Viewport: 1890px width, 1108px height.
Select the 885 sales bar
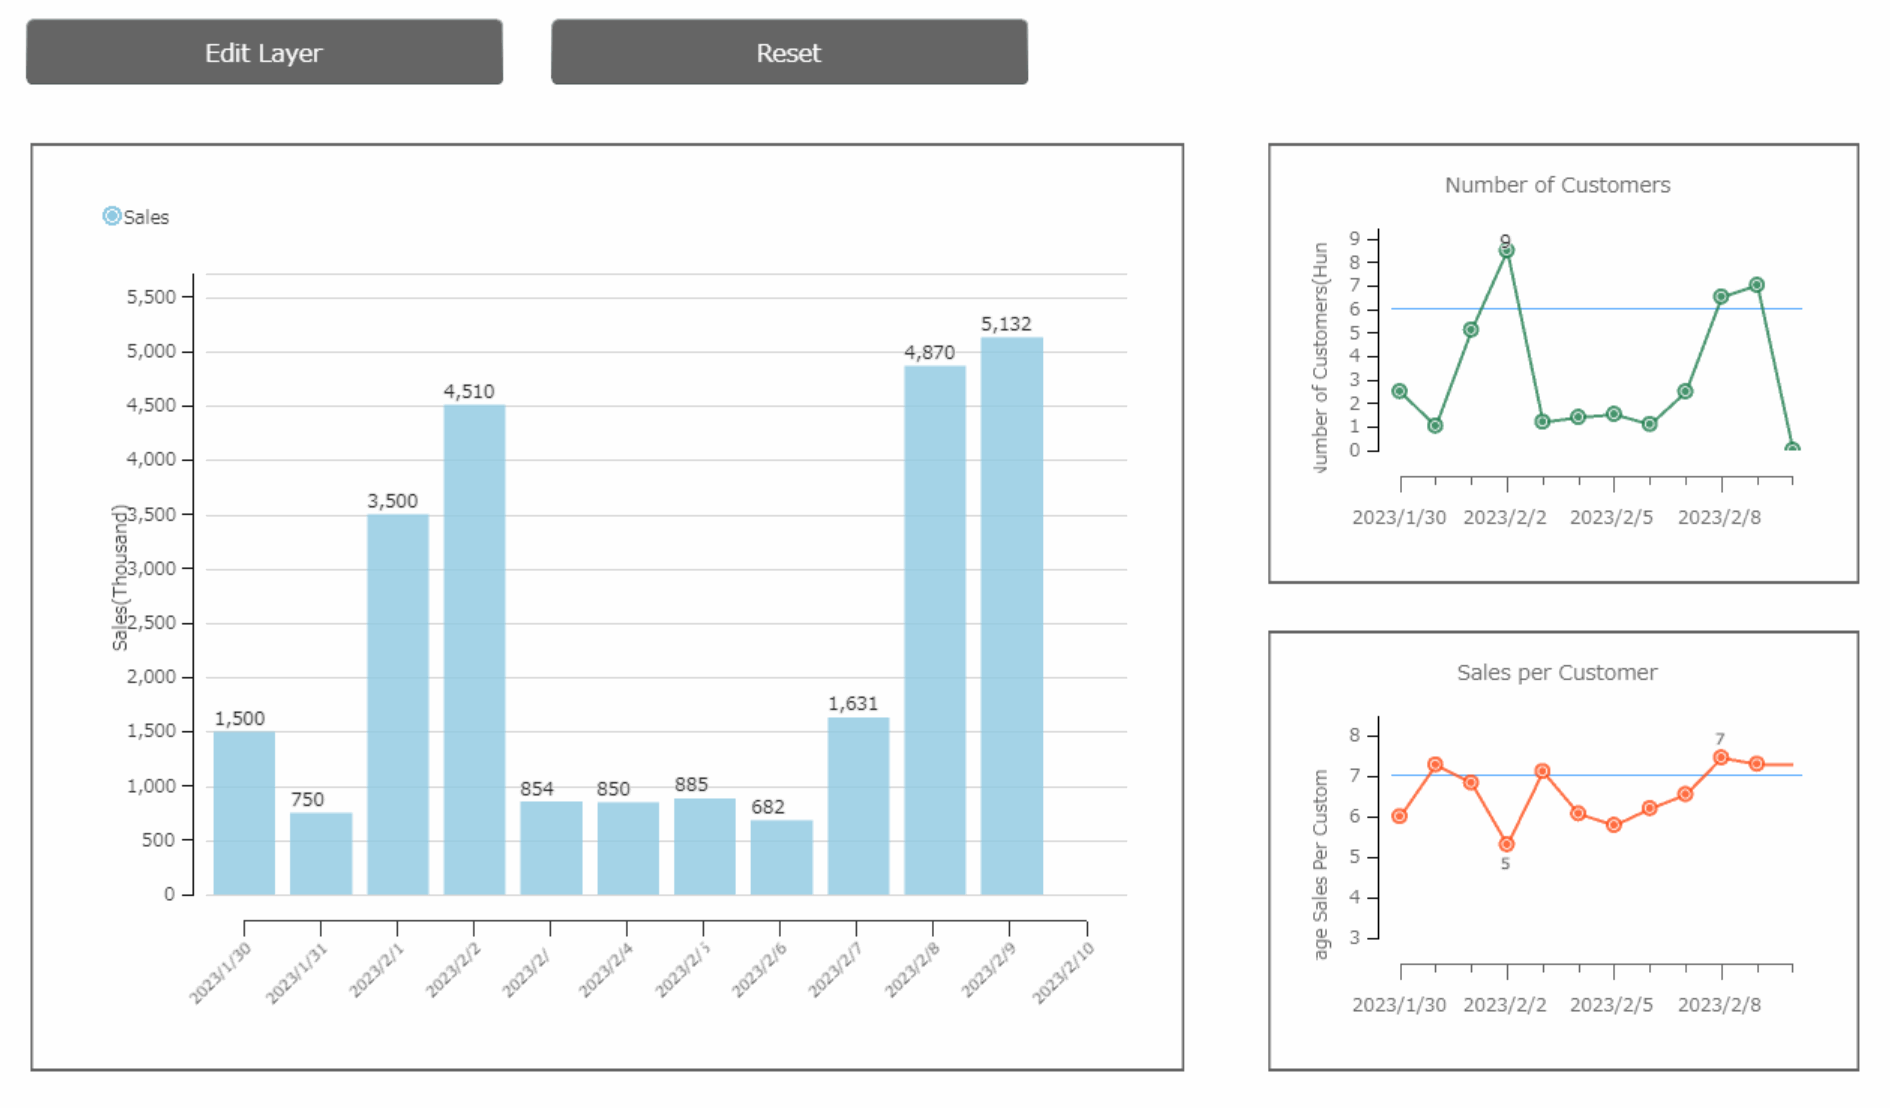pyautogui.click(x=704, y=846)
